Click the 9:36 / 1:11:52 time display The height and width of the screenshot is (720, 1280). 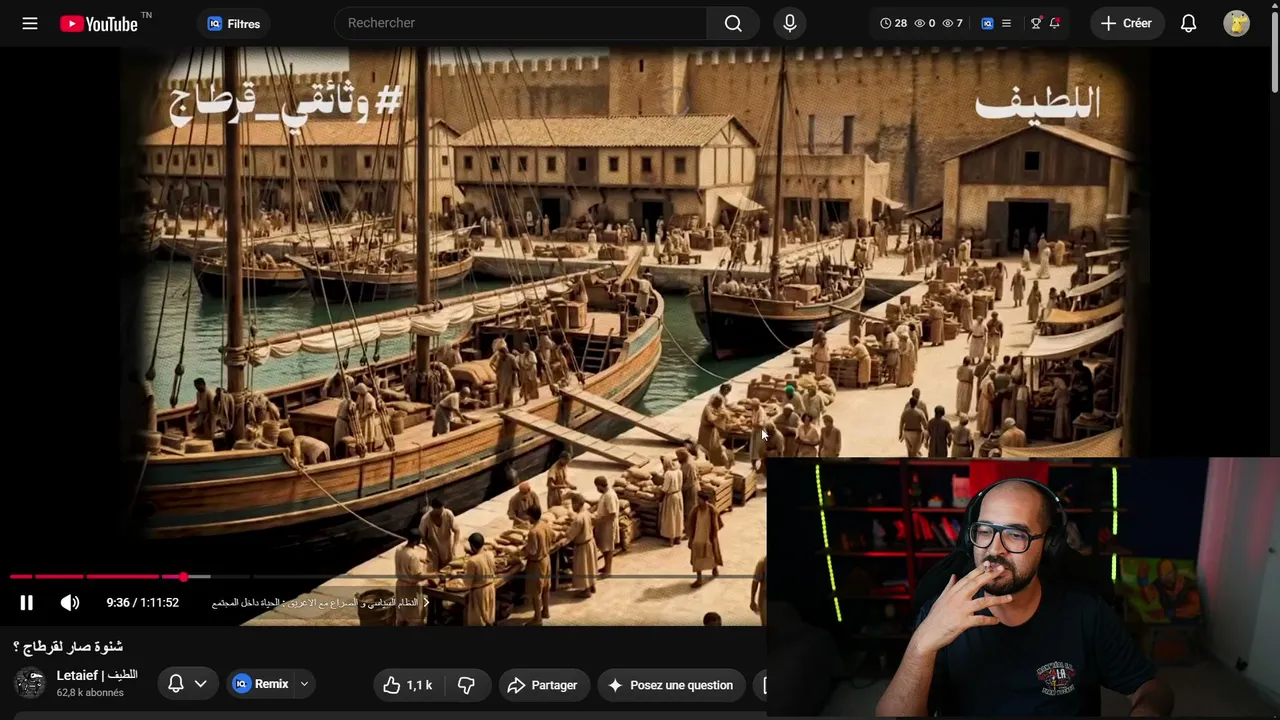tap(143, 602)
